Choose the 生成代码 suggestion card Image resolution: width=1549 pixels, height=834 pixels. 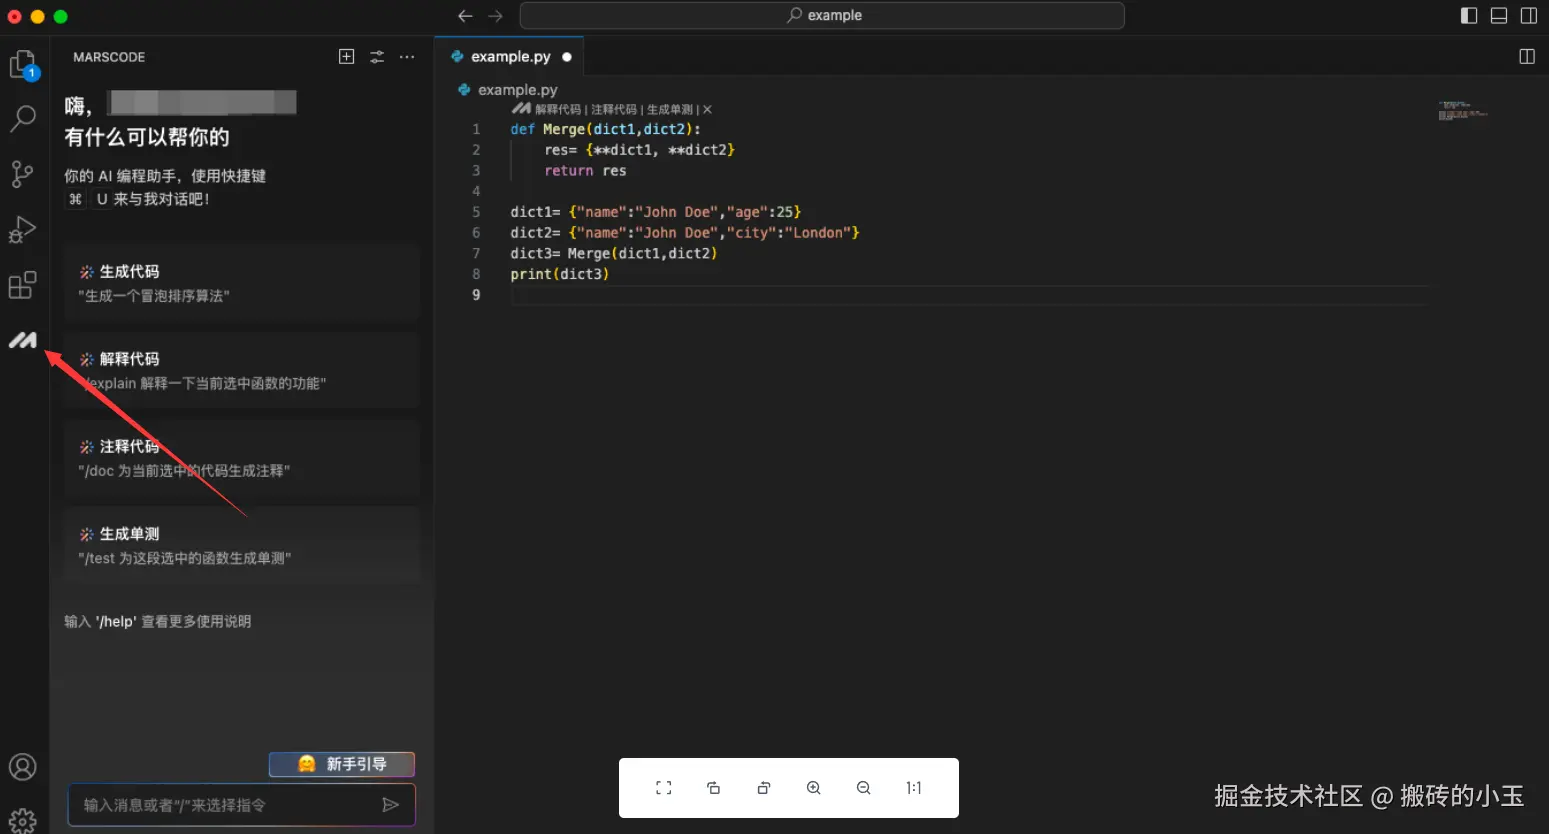pyautogui.click(x=240, y=283)
